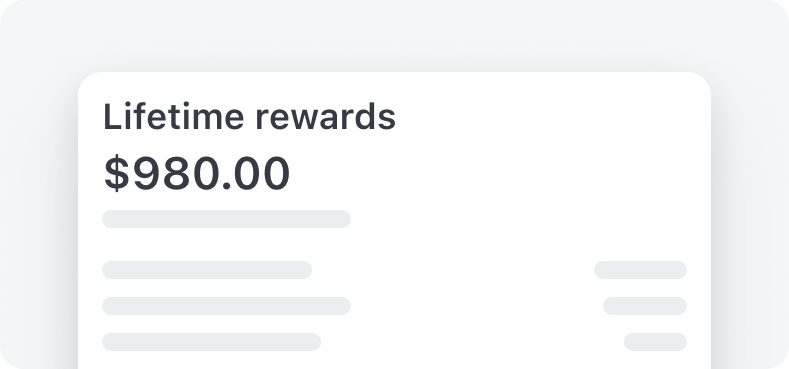The width and height of the screenshot is (789, 369).
Task: Select the third row's left placeholder bar
Action: coord(211,342)
